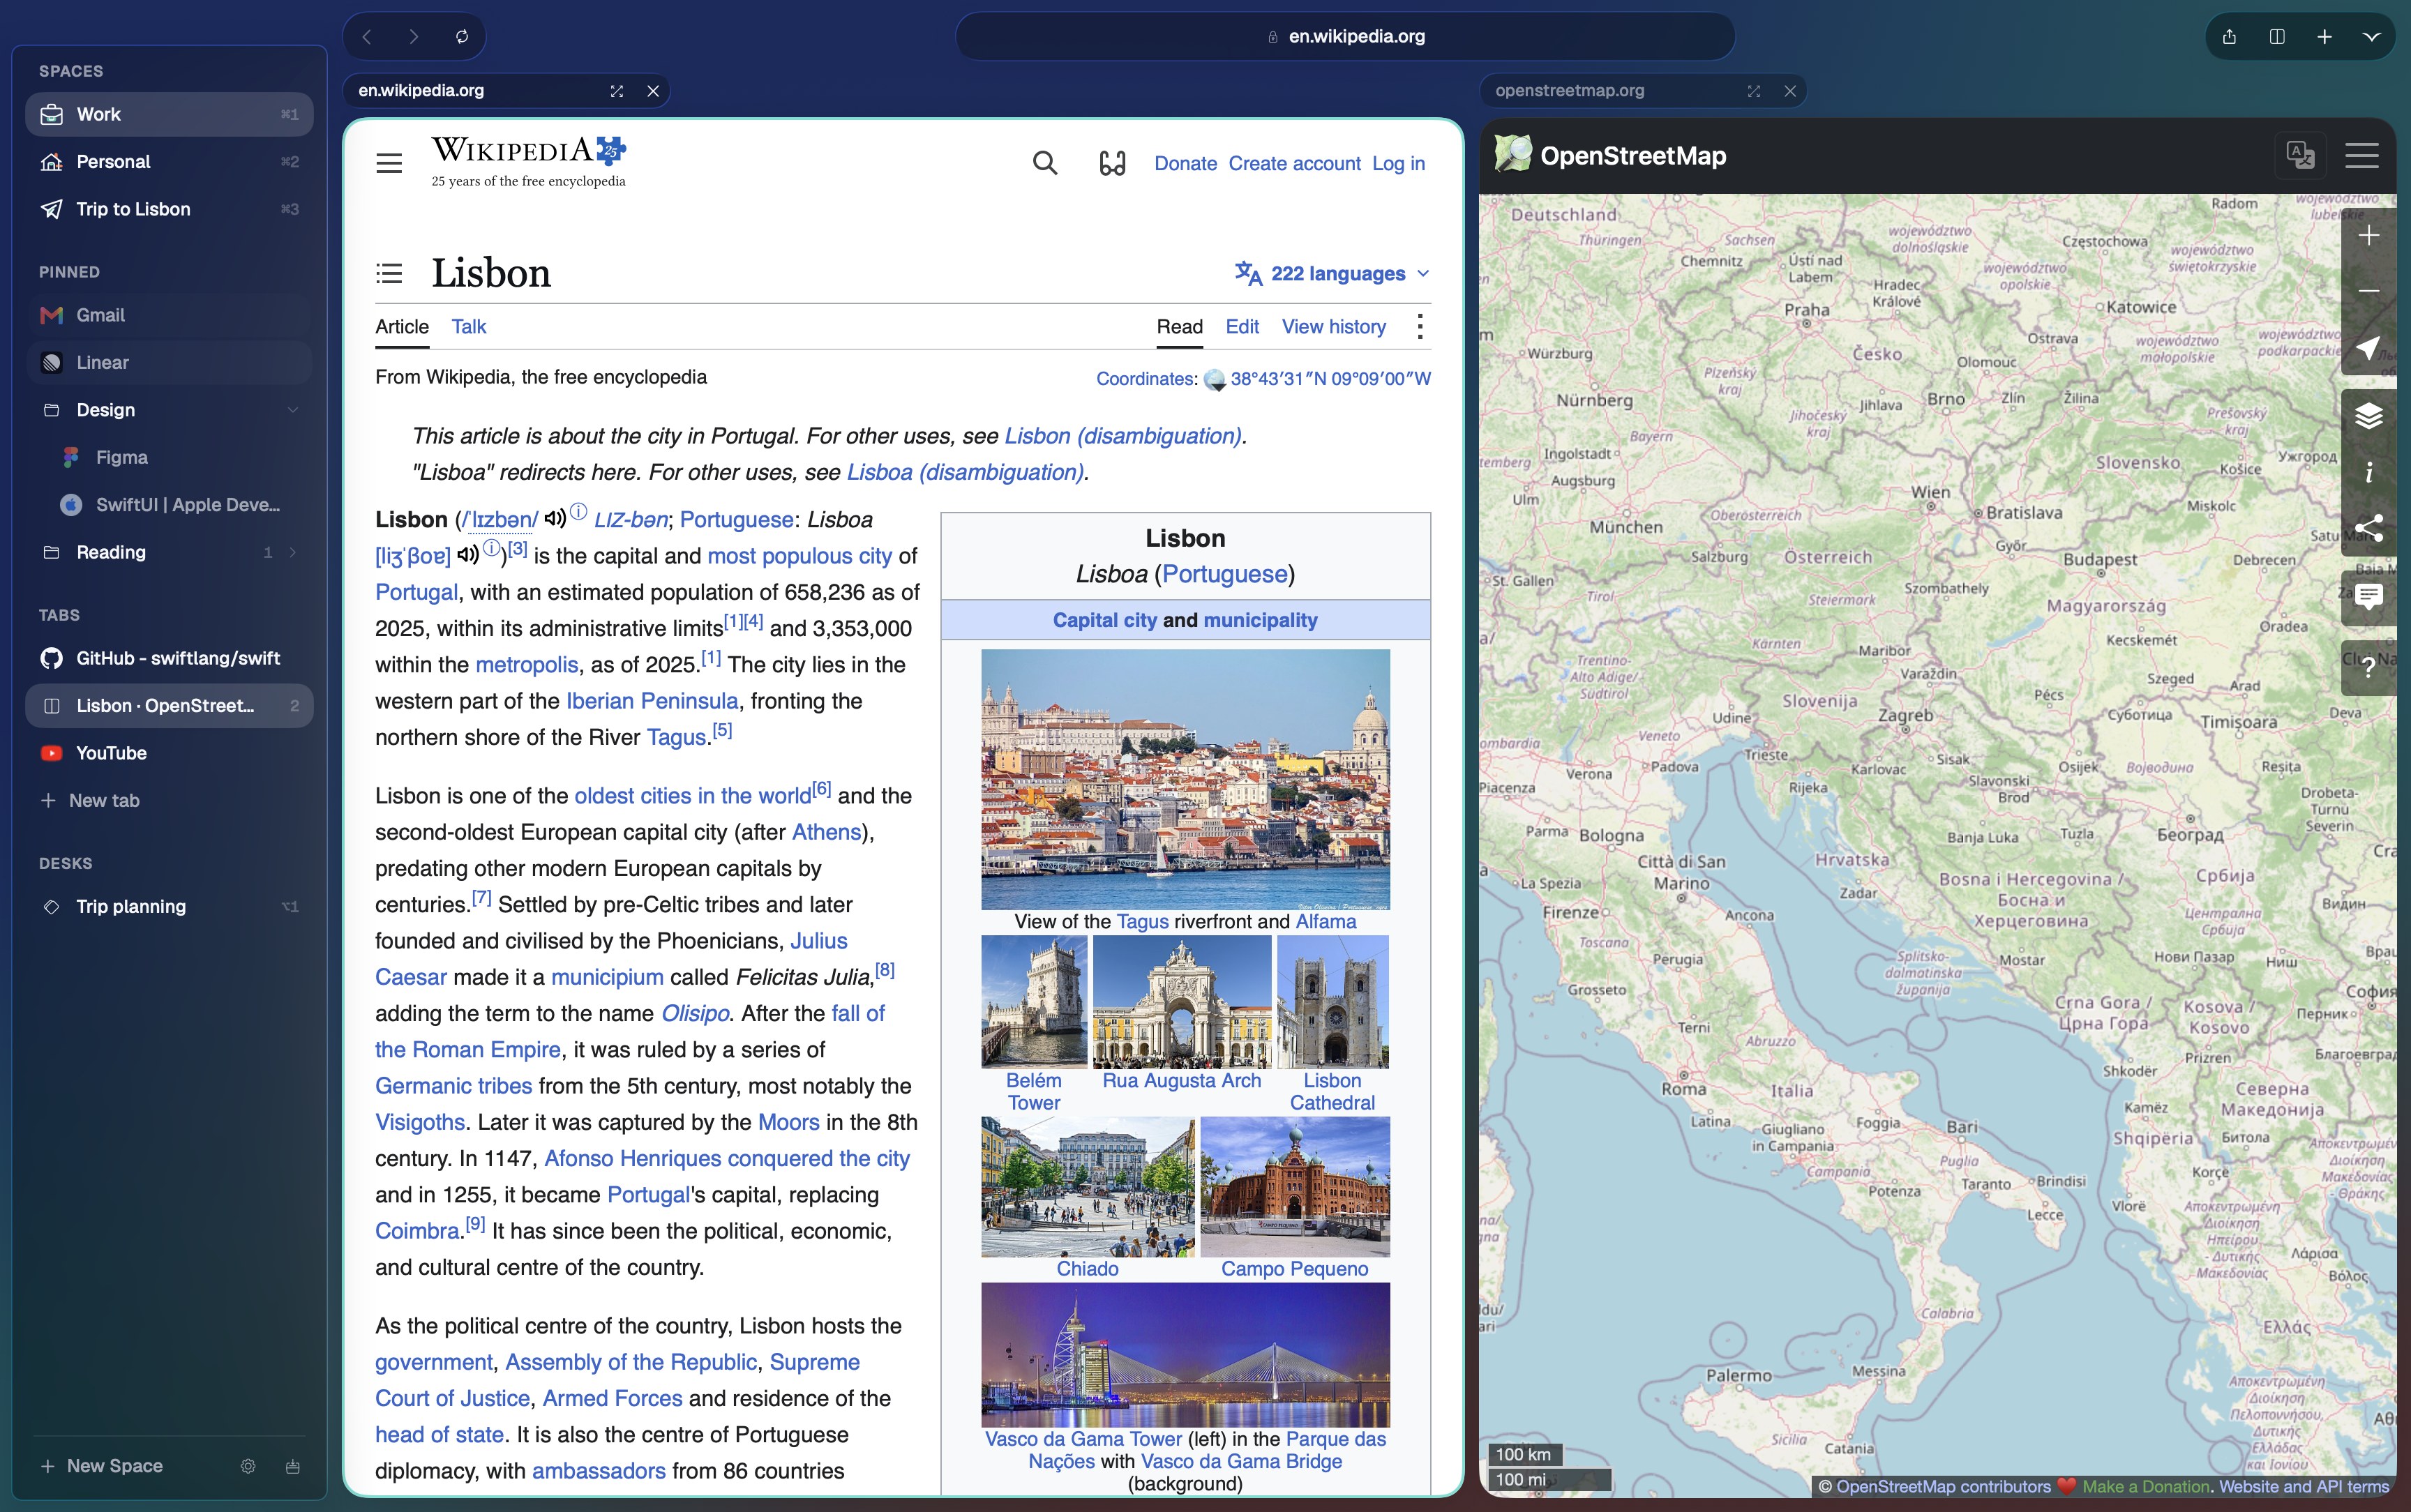Switch to the Personal space

point(169,162)
